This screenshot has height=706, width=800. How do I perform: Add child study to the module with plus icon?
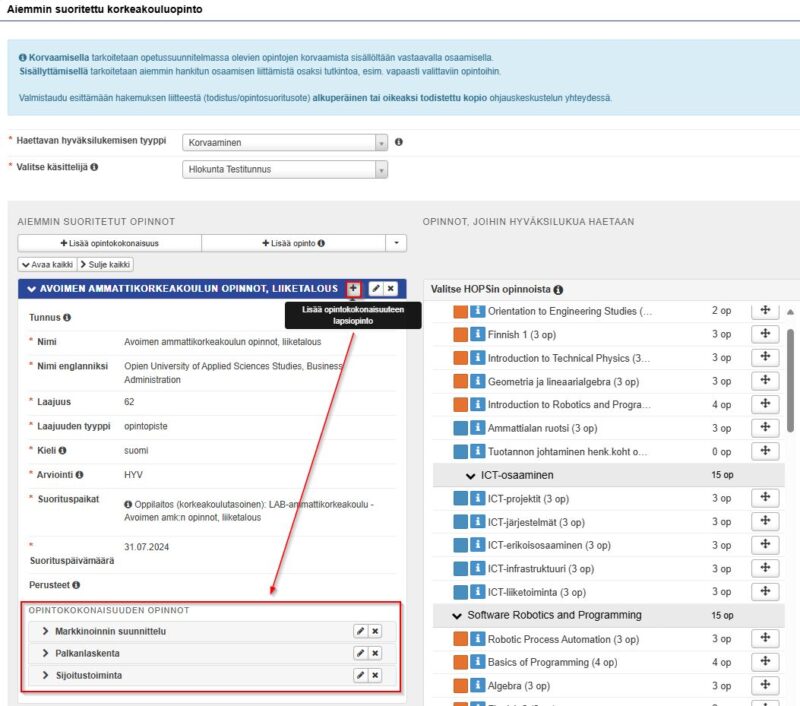tap(353, 289)
